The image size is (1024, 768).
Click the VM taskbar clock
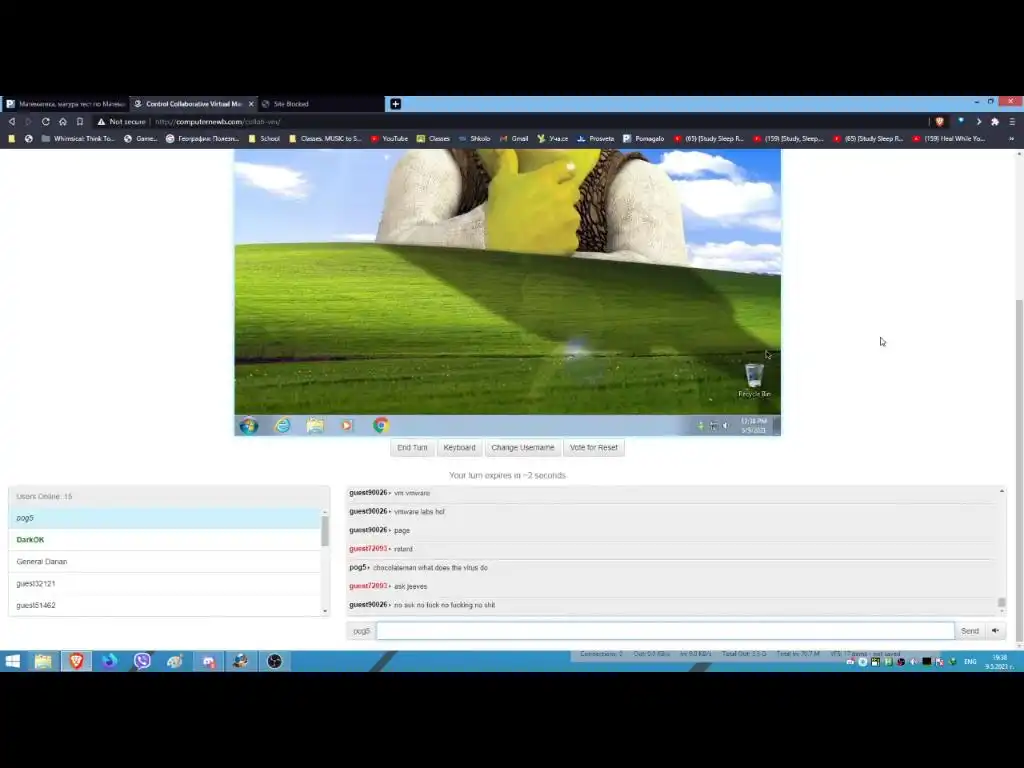(x=754, y=426)
